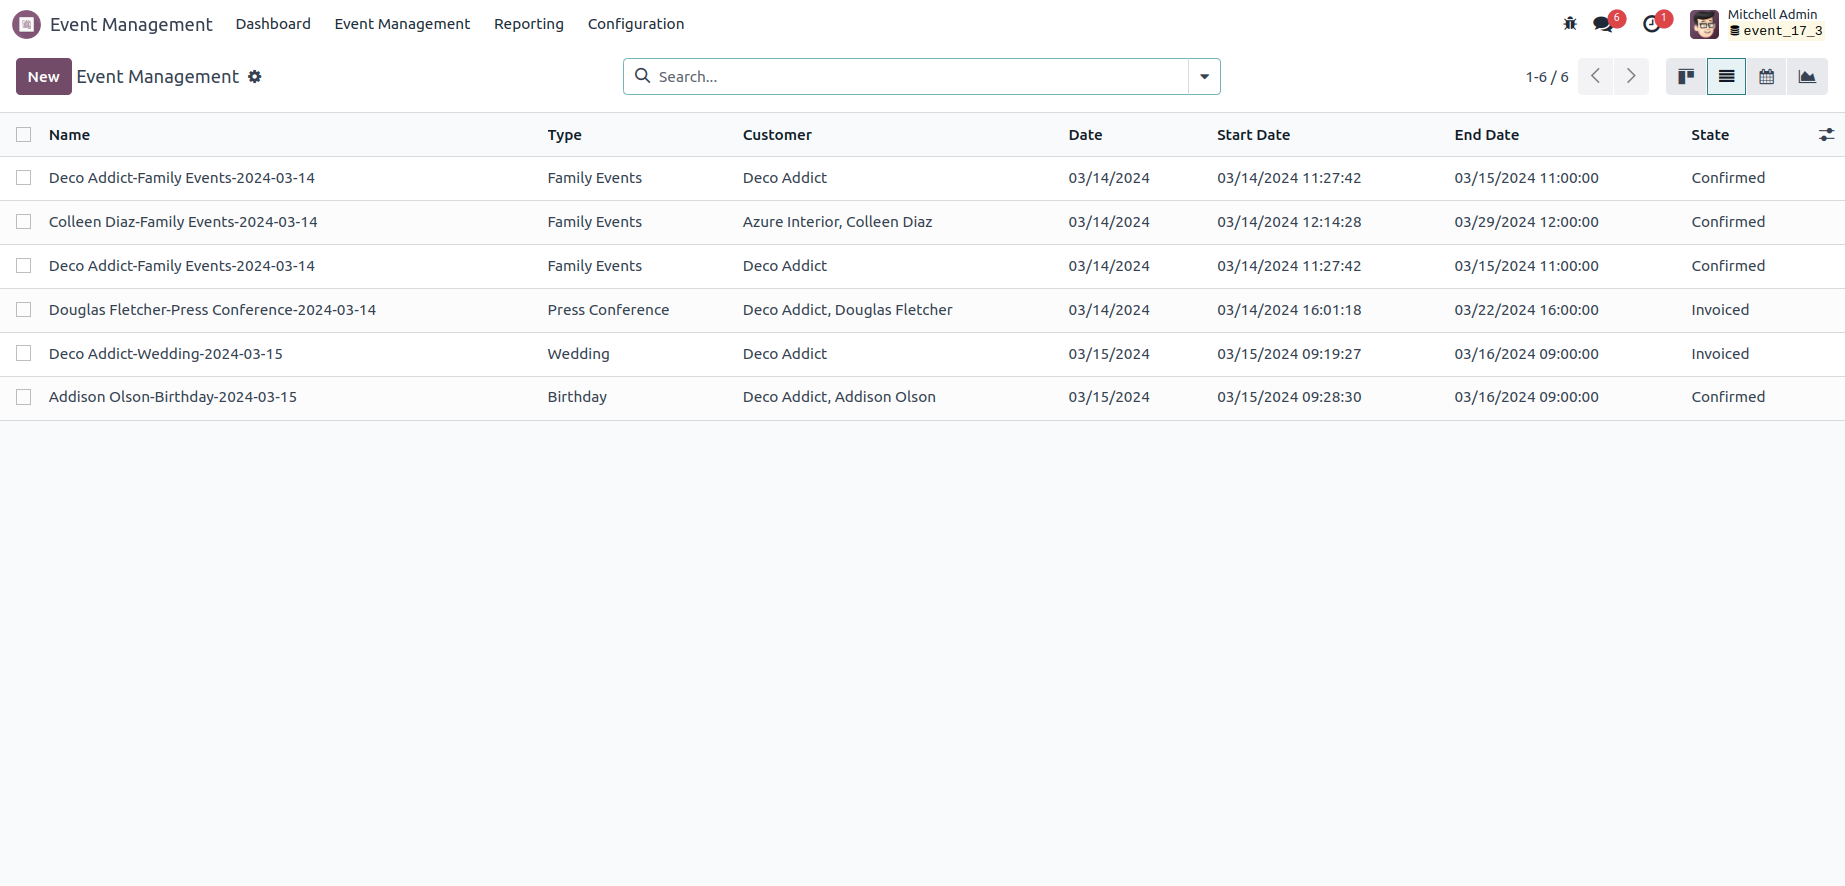Open optional columns settings toggle

(x=1826, y=135)
